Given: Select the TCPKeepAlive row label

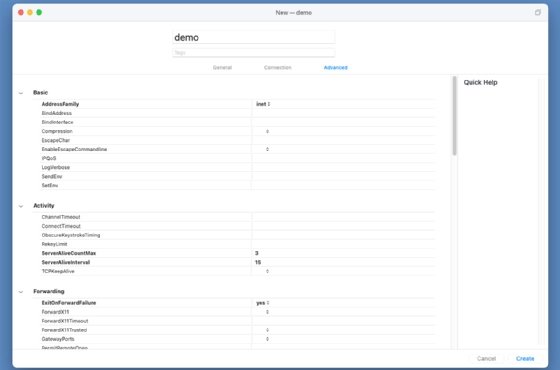Looking at the screenshot, I should tap(58, 271).
